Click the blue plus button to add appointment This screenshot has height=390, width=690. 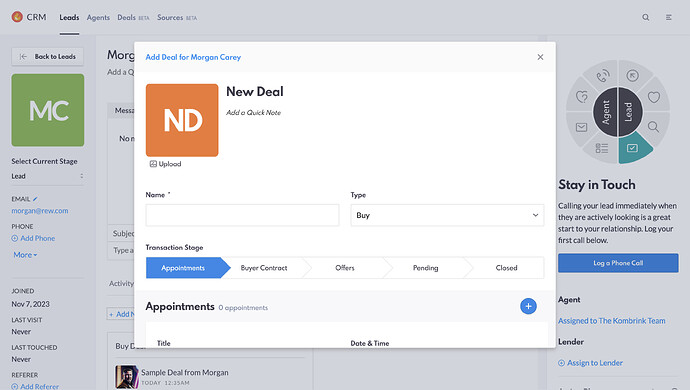528,306
